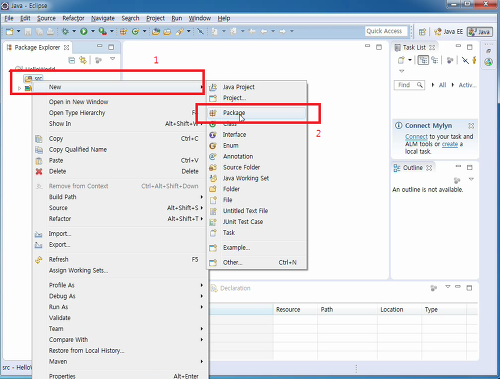500x379 pixels.
Task: Select Folder in the New submenu
Action: tap(257, 189)
